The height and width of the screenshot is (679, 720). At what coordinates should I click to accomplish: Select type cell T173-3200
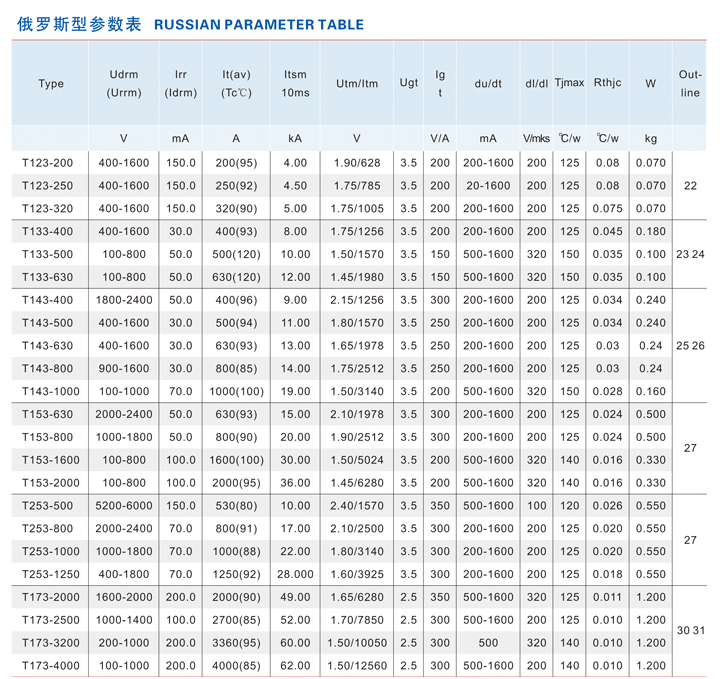pos(51,643)
